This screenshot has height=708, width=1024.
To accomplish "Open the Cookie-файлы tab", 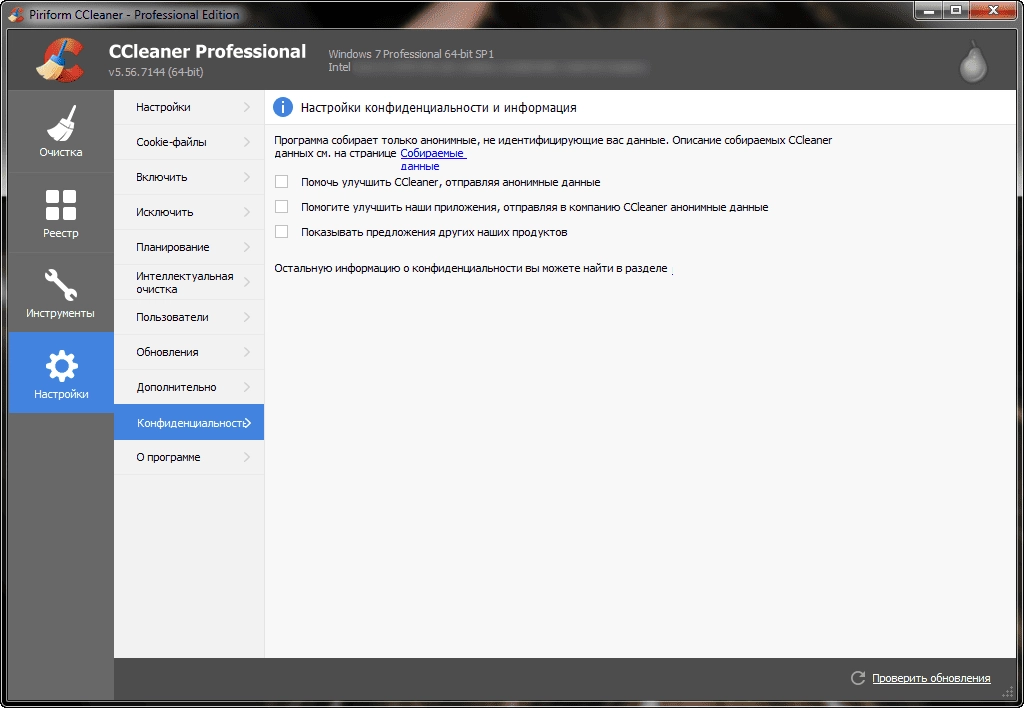I will (x=189, y=142).
